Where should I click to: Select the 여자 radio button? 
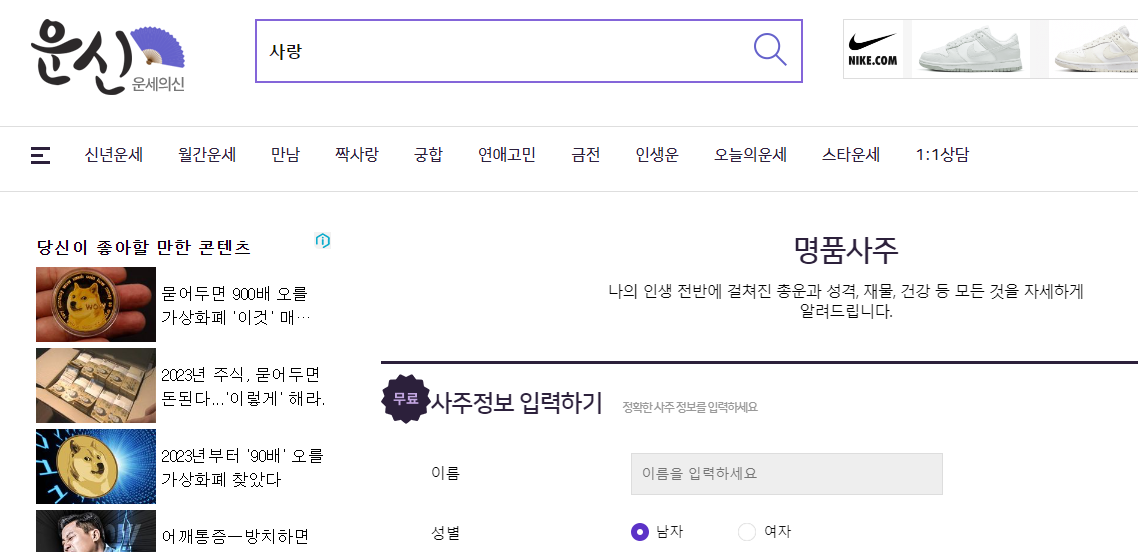click(747, 532)
